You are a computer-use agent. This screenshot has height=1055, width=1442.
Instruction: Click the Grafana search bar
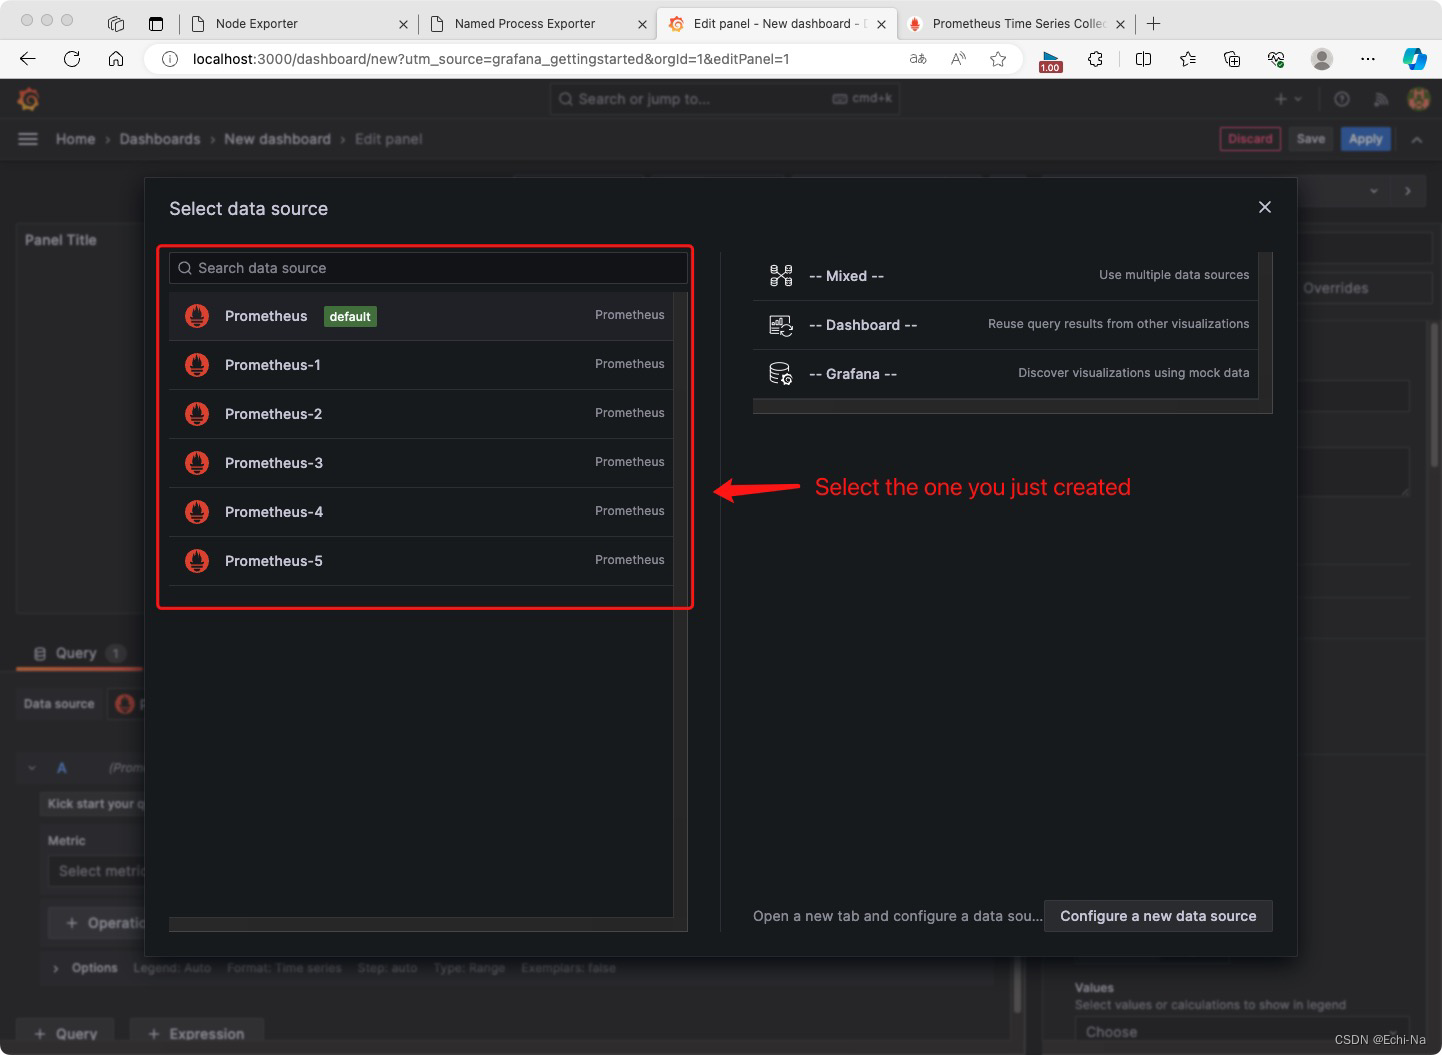click(724, 99)
